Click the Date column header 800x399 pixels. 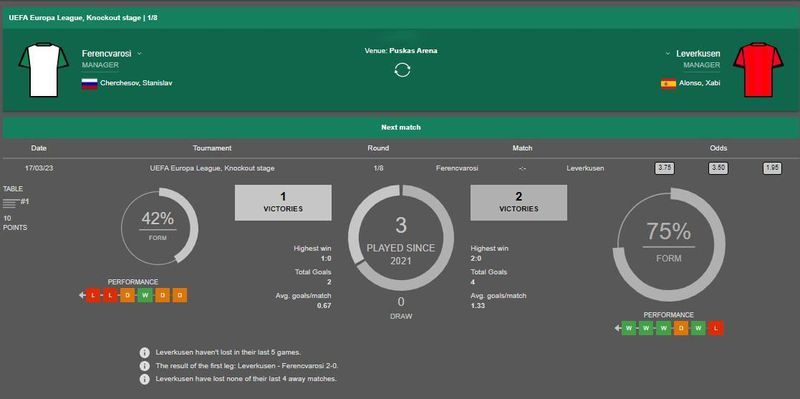pyautogui.click(x=39, y=148)
